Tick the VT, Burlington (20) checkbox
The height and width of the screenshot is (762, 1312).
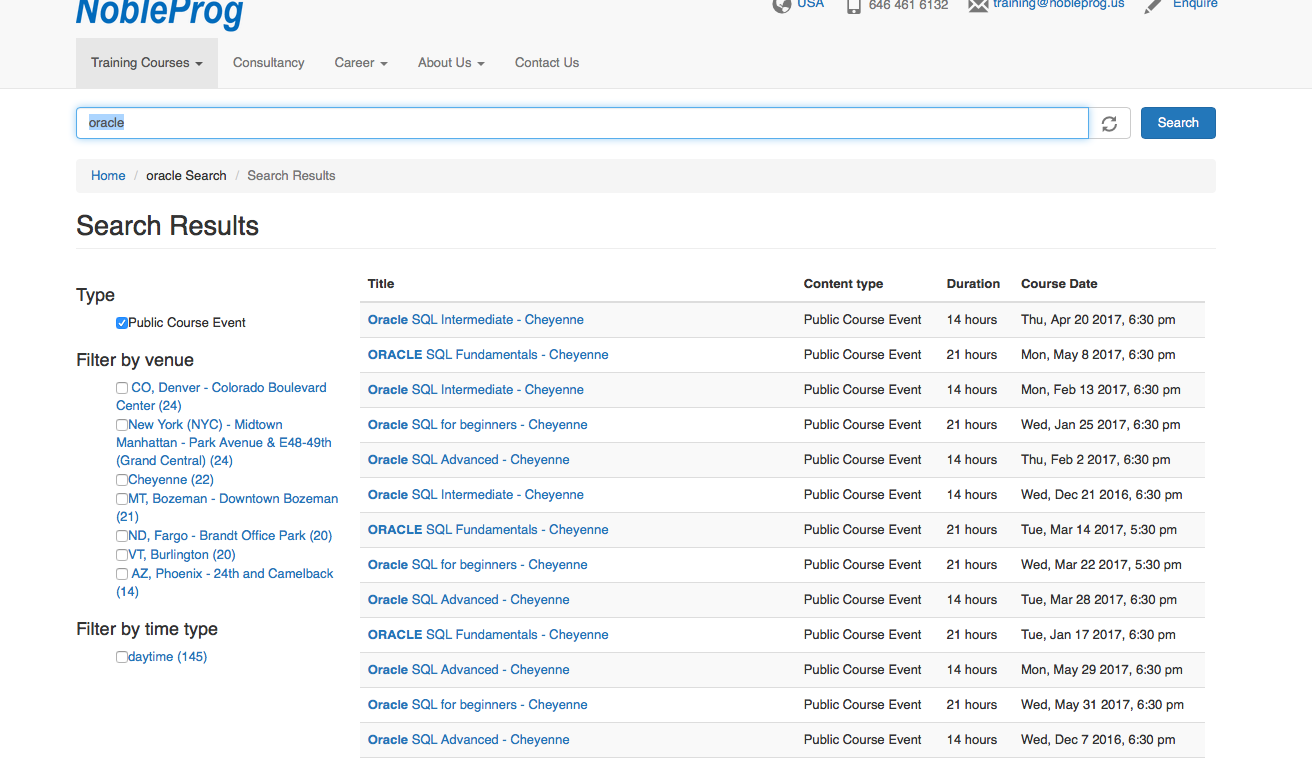(x=122, y=555)
